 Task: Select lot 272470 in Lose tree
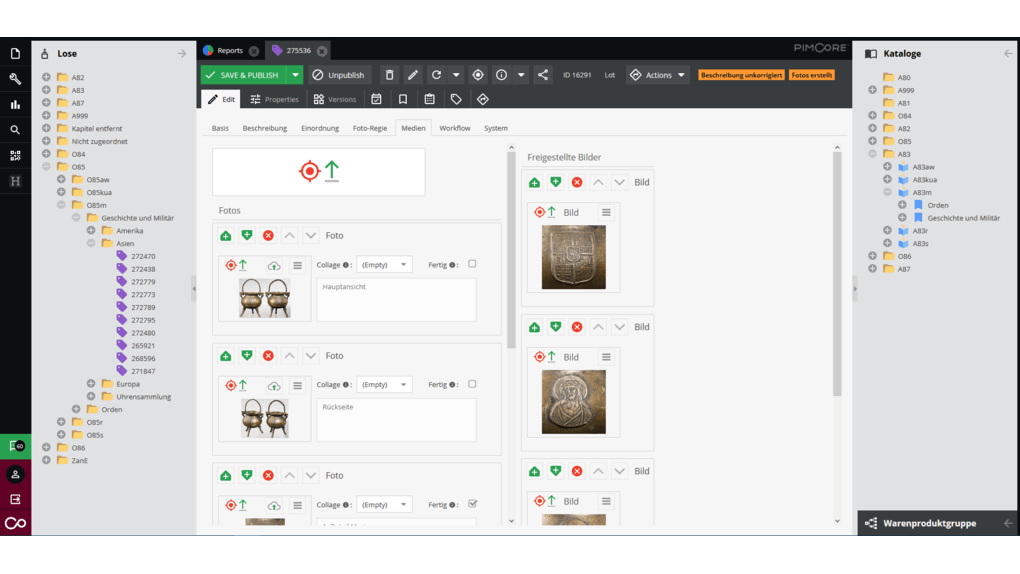click(143, 256)
